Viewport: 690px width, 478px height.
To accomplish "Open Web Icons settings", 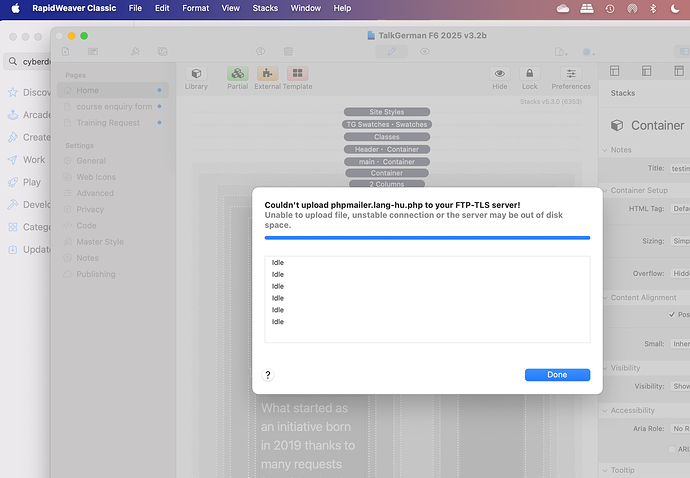I will (96, 177).
